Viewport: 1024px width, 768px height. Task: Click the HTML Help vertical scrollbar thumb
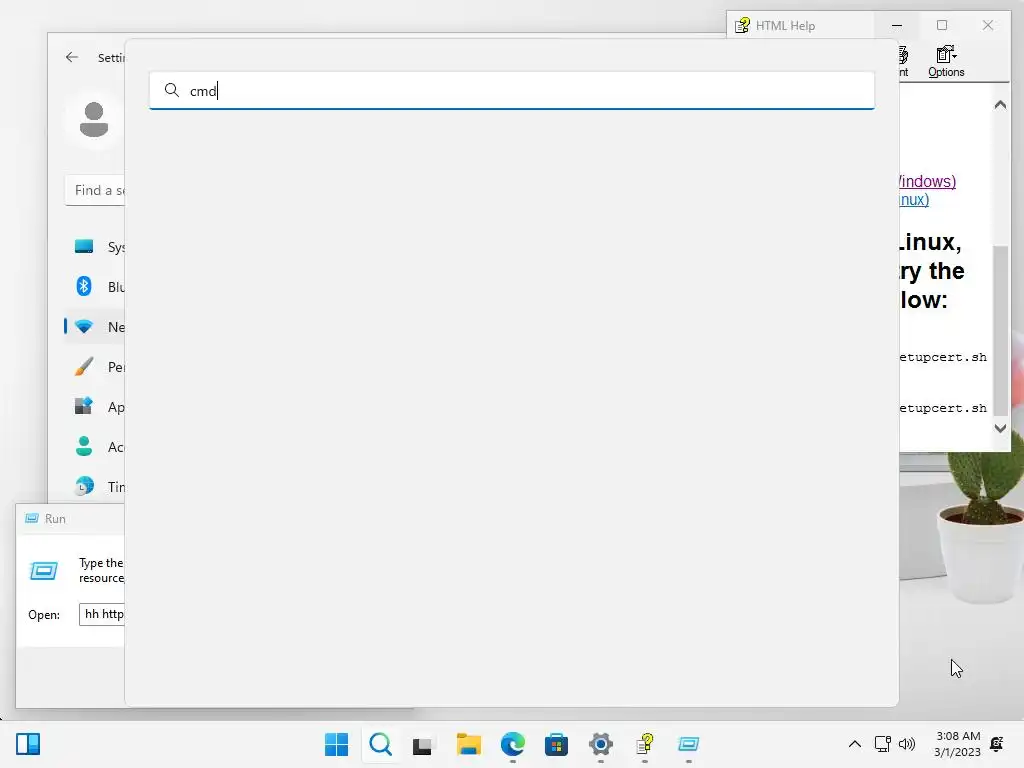(1000, 330)
